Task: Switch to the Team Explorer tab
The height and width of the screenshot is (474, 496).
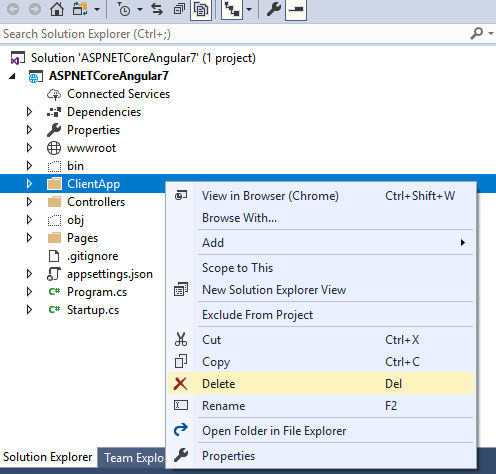Action: click(x=134, y=458)
